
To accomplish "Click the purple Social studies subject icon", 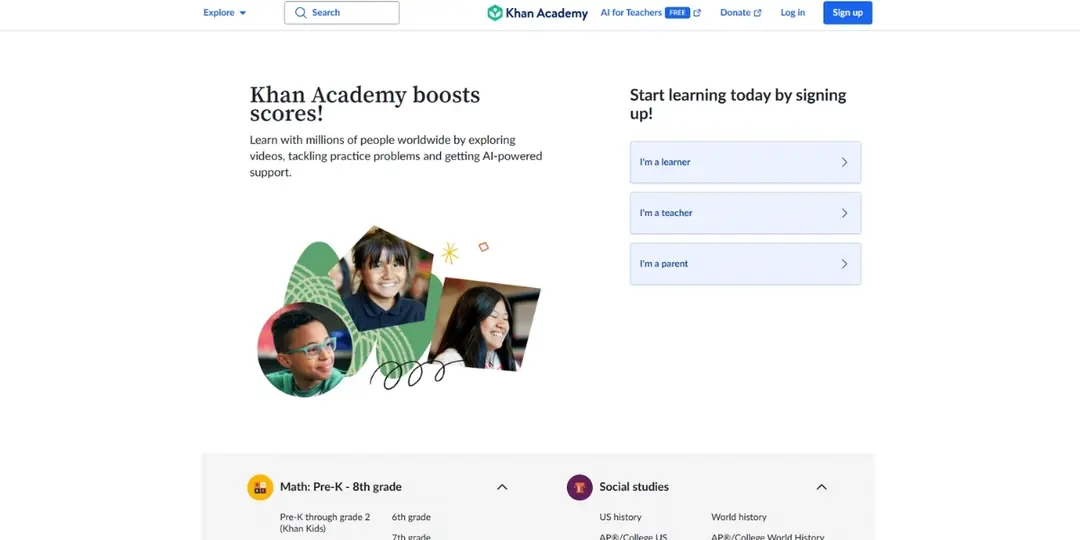I will click(580, 487).
